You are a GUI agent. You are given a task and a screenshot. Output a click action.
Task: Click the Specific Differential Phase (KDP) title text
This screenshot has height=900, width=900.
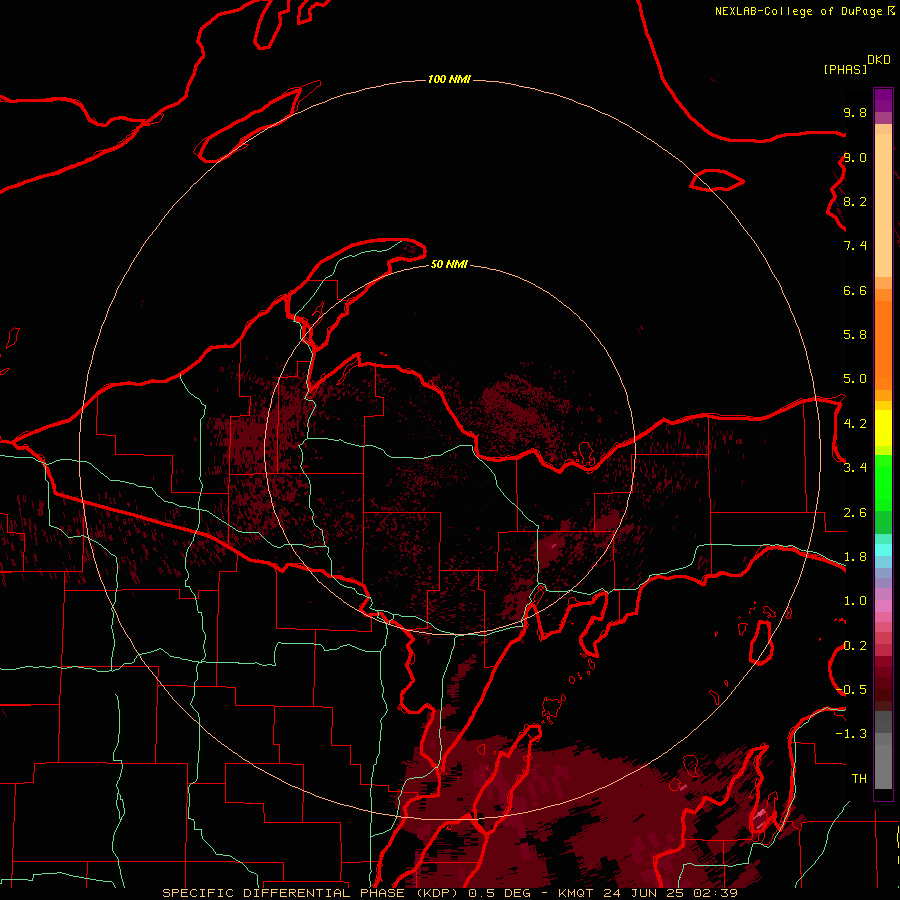[311, 893]
